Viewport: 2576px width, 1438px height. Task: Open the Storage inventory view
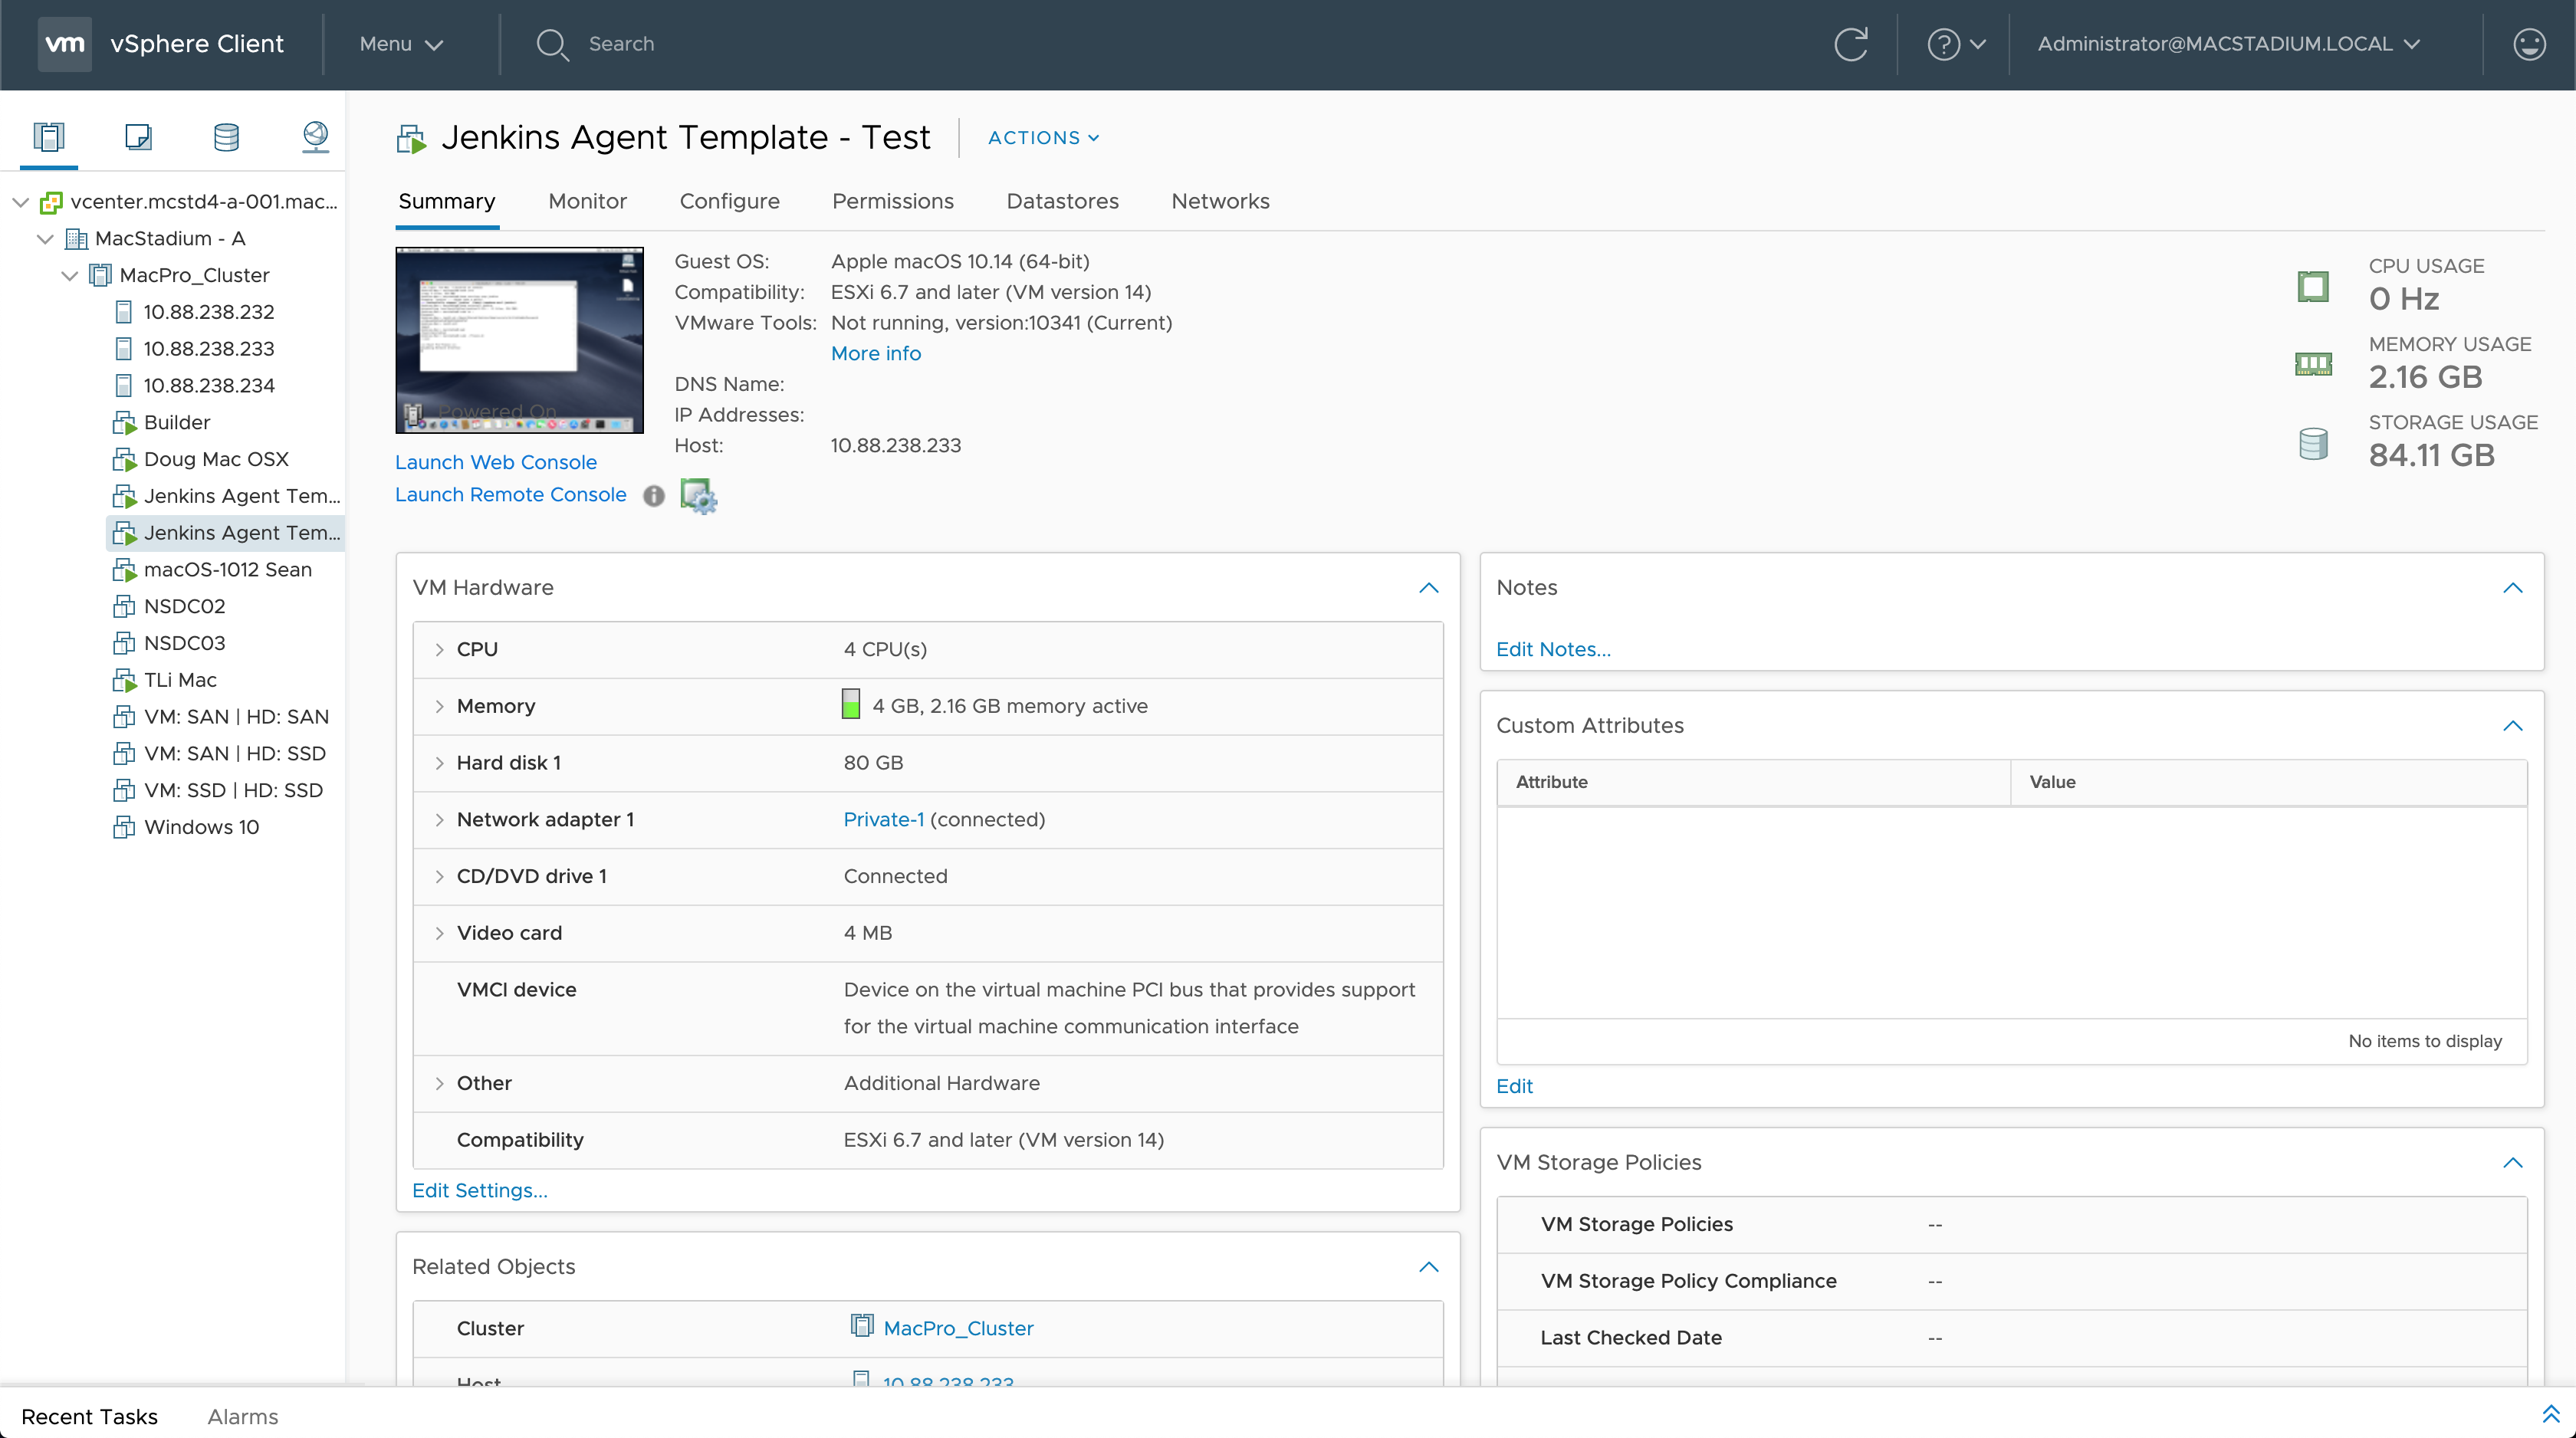[226, 137]
